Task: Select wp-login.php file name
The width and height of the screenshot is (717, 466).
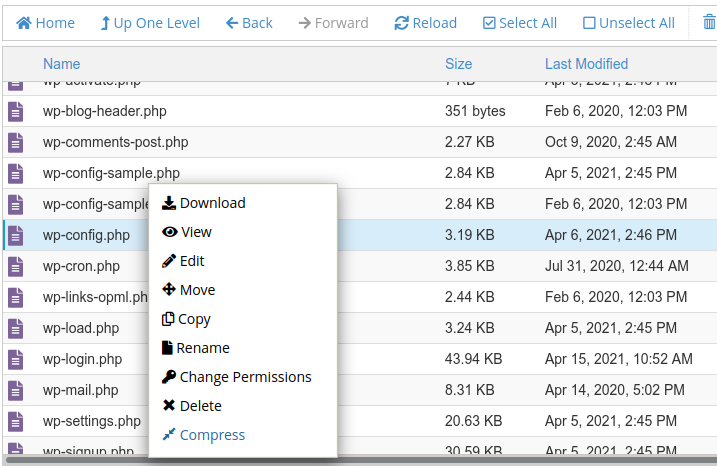Action: tap(82, 359)
